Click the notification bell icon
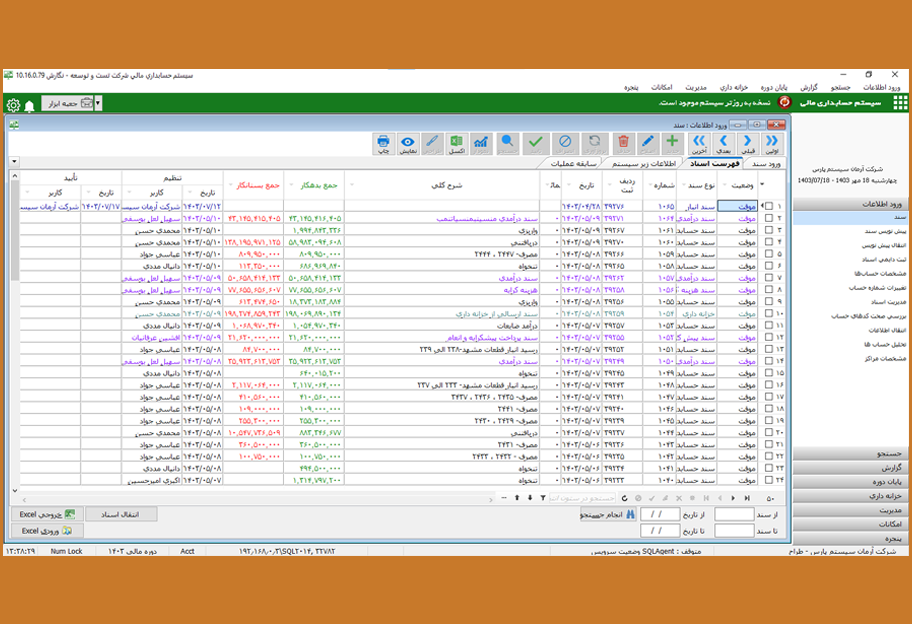 (30, 105)
